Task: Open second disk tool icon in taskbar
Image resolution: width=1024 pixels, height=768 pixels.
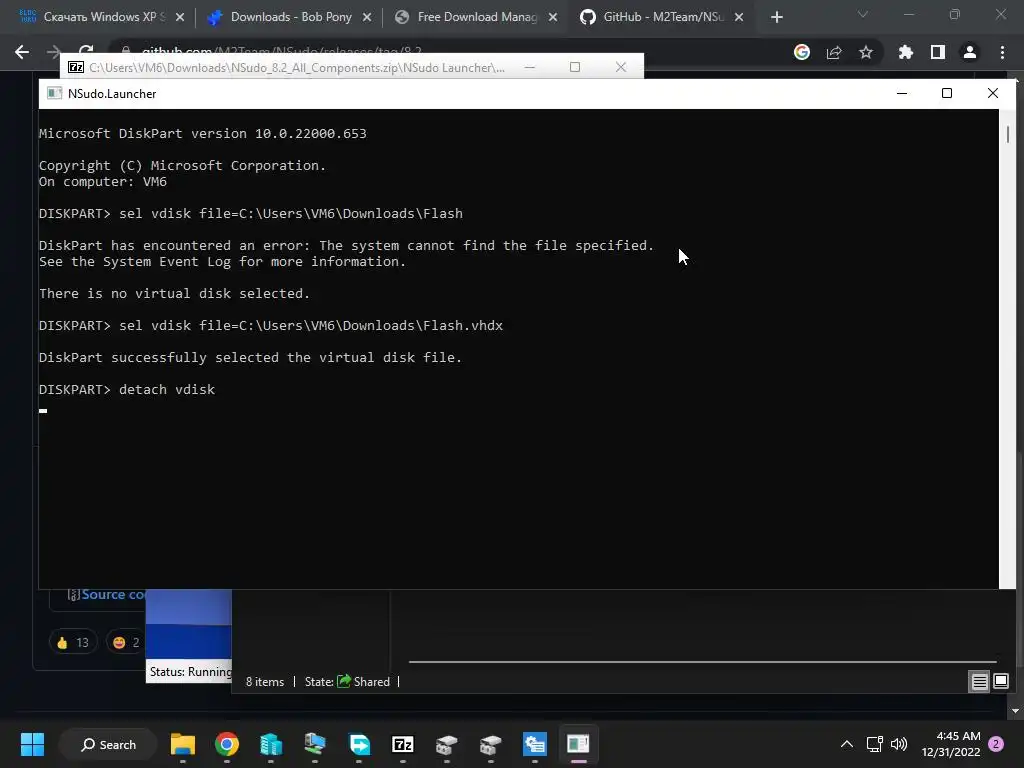Action: click(490, 744)
